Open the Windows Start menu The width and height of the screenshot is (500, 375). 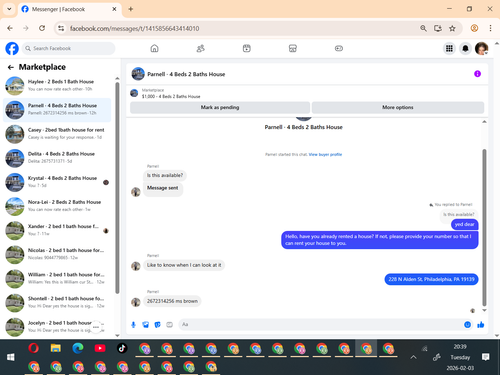(11, 357)
